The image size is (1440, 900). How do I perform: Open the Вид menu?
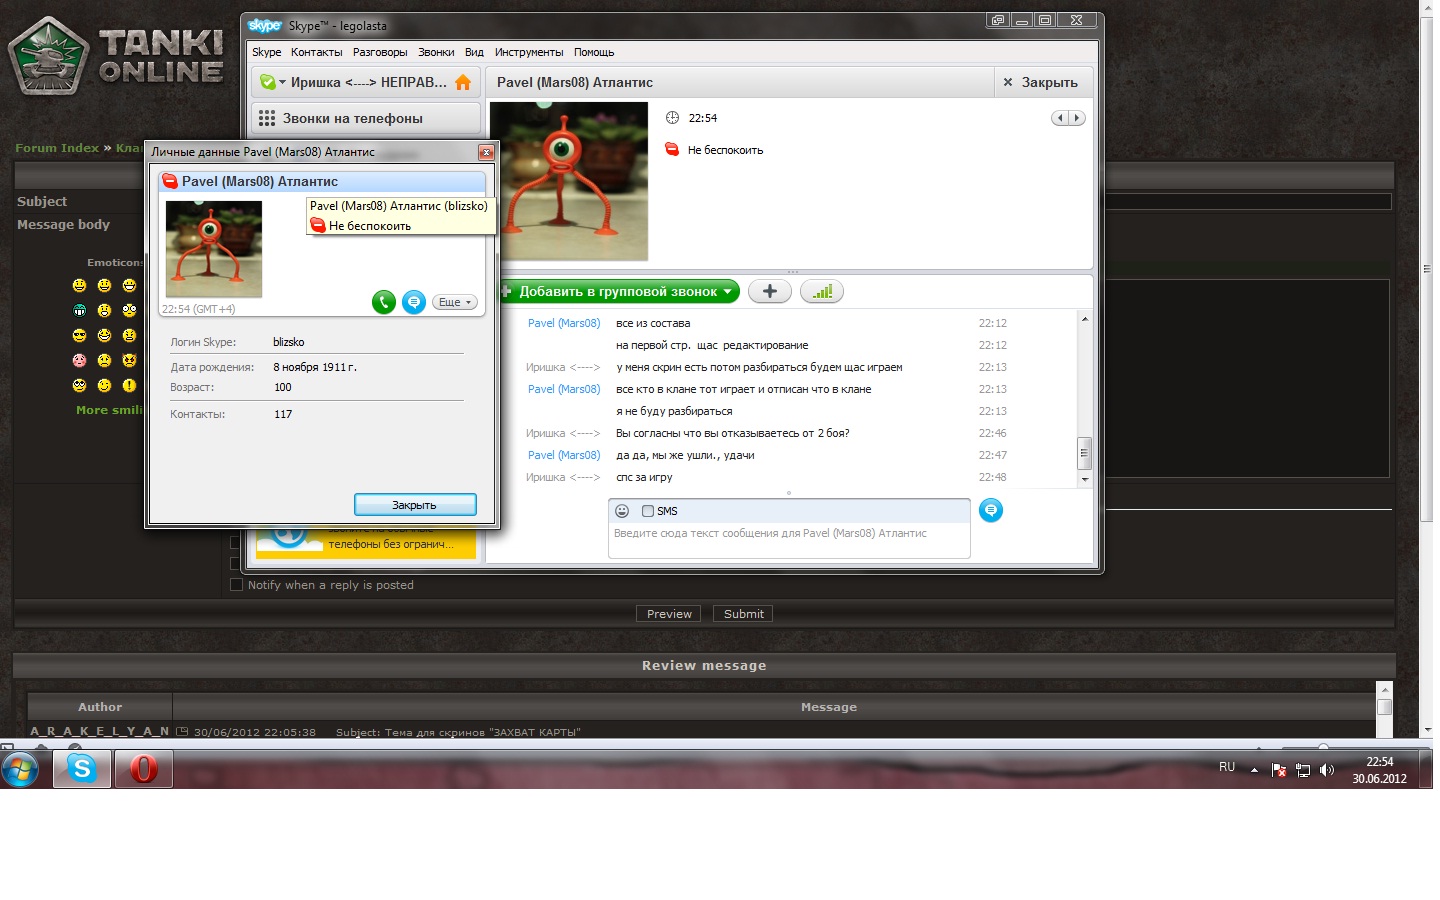475,52
